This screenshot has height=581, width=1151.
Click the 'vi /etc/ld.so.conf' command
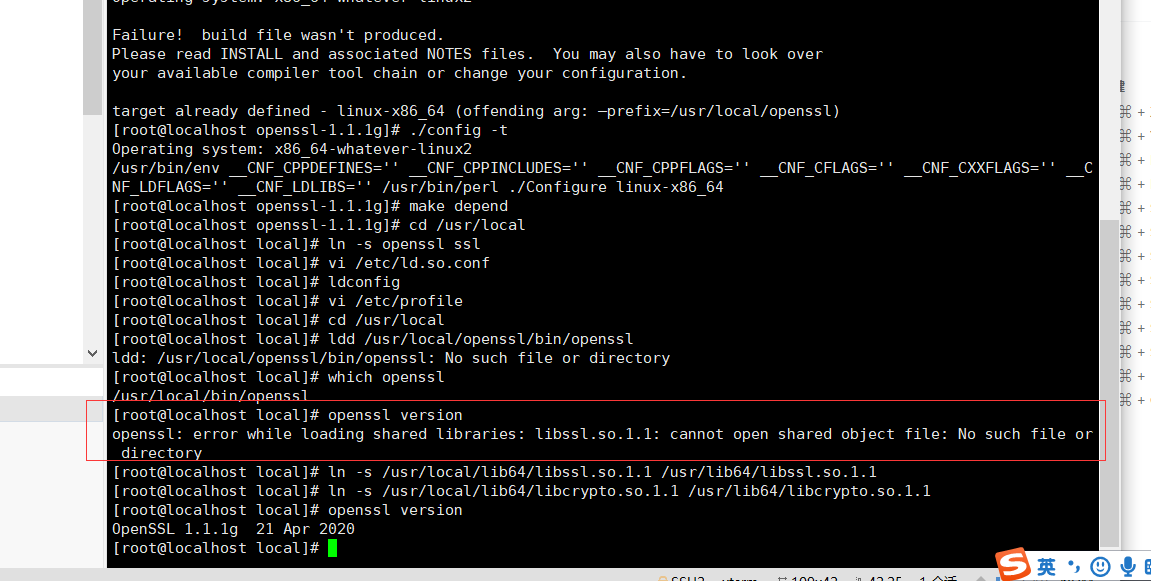[408, 263]
